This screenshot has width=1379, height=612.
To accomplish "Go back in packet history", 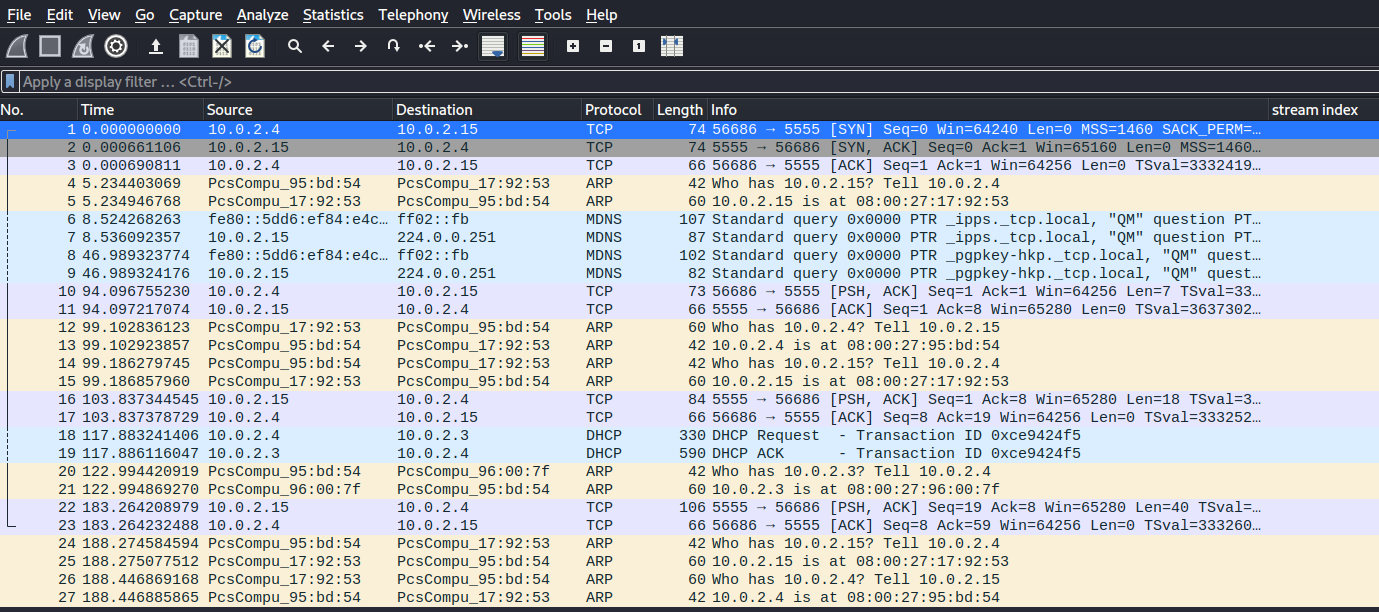I will 327,46.
